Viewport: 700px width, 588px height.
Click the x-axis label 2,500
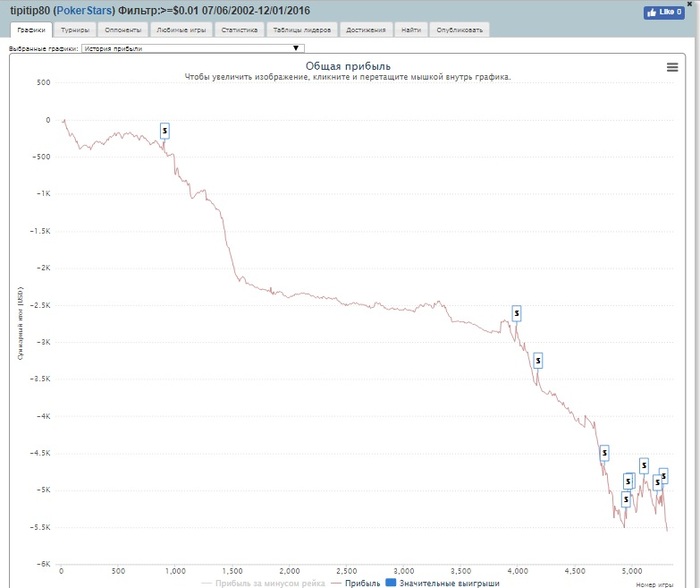pyautogui.click(x=346, y=571)
